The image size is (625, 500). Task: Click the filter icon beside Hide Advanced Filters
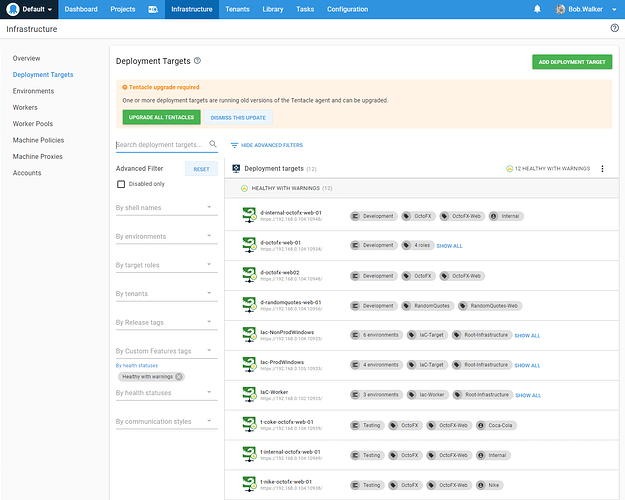pos(234,145)
